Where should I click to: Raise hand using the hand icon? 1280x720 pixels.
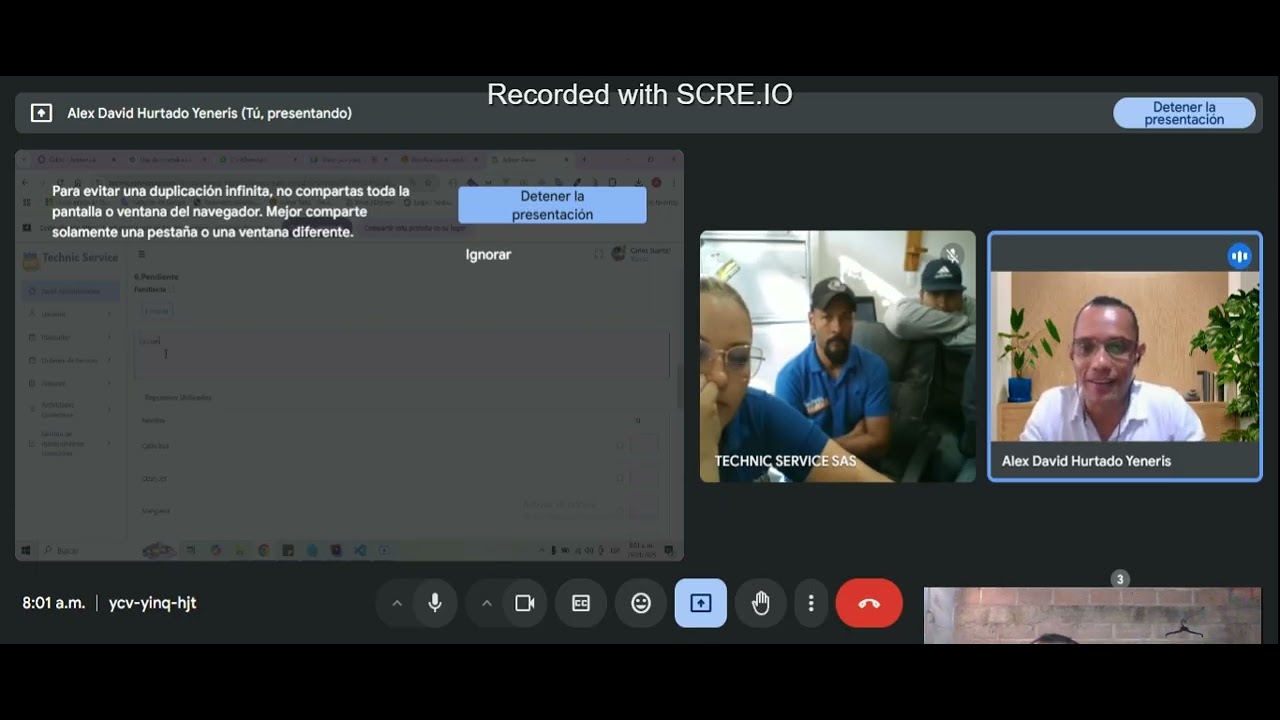click(761, 603)
